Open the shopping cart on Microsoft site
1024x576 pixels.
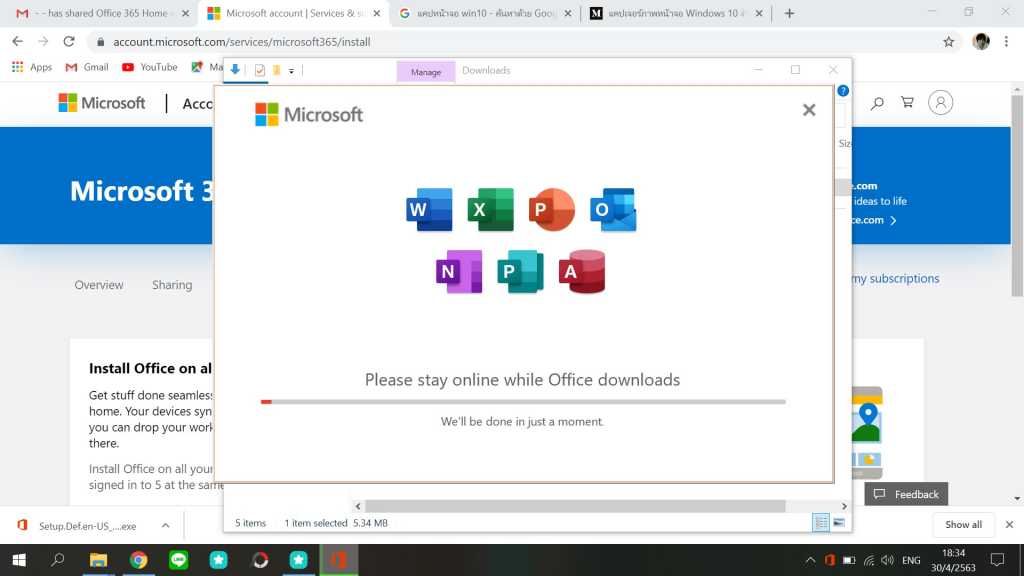coord(907,103)
